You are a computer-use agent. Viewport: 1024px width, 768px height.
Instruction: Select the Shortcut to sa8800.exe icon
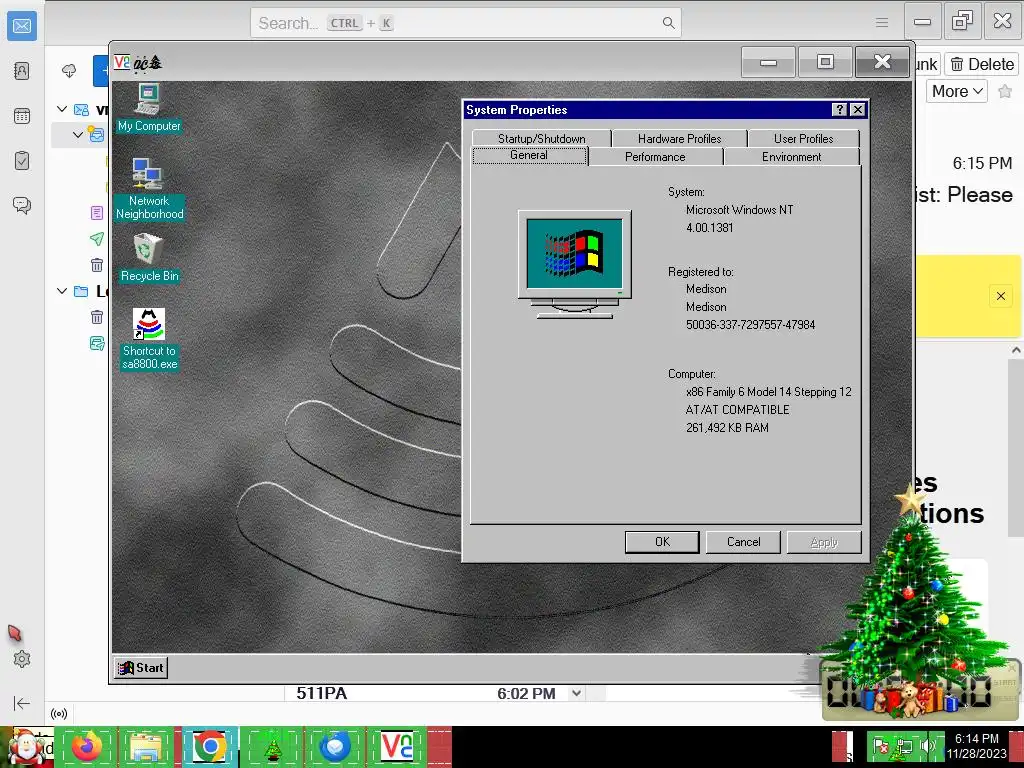click(149, 340)
